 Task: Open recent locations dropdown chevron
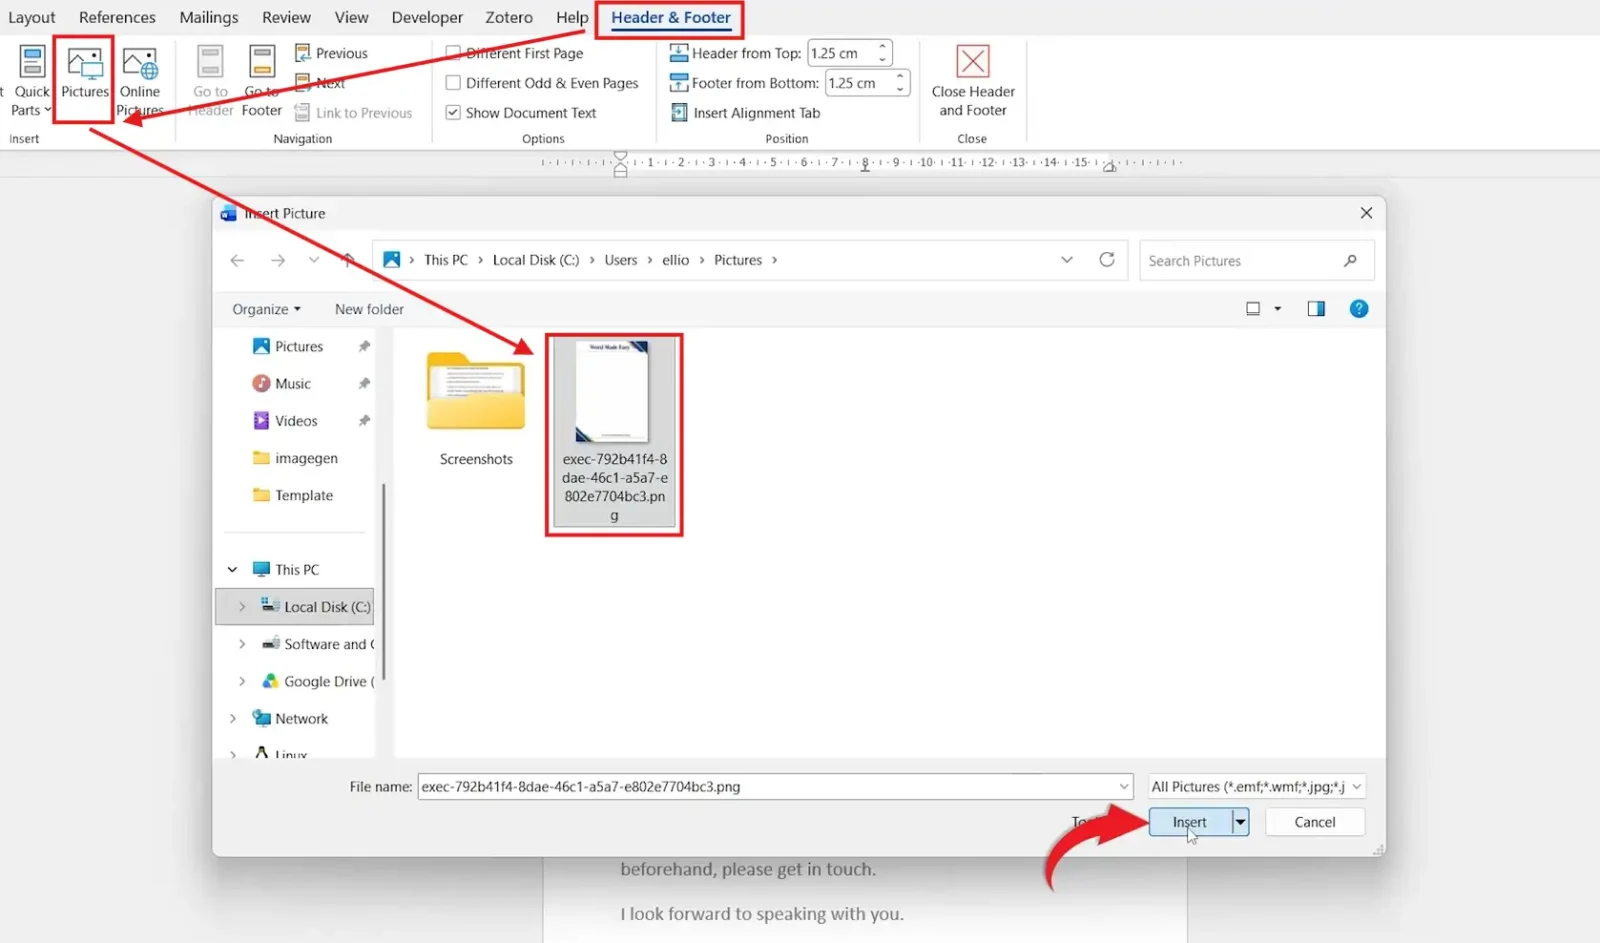[314, 260]
